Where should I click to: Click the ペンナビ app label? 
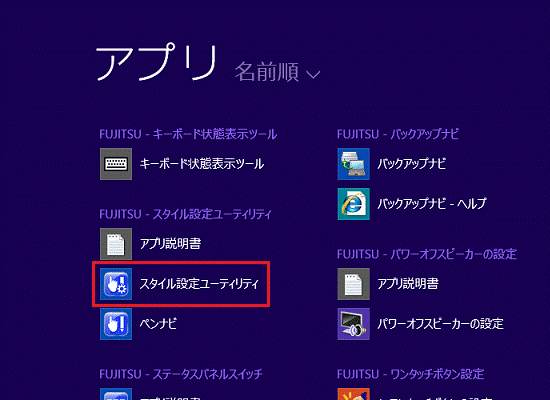point(158,324)
